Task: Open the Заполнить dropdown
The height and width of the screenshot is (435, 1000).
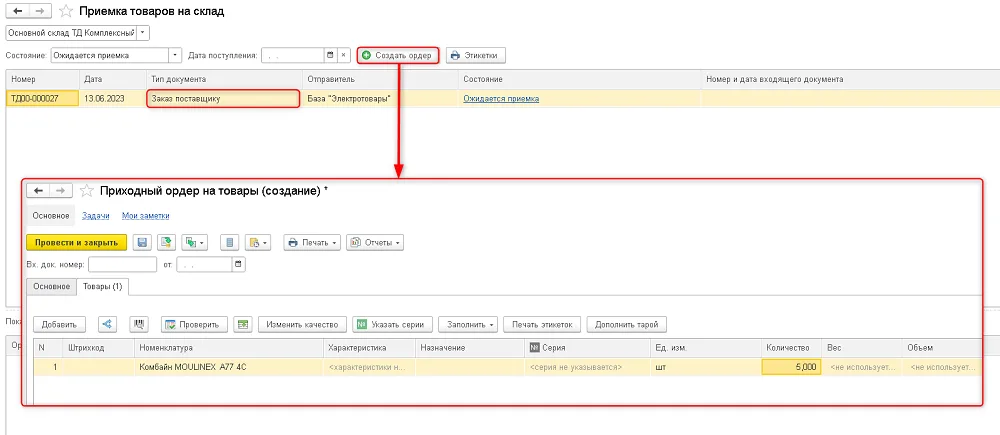Action: click(x=468, y=325)
